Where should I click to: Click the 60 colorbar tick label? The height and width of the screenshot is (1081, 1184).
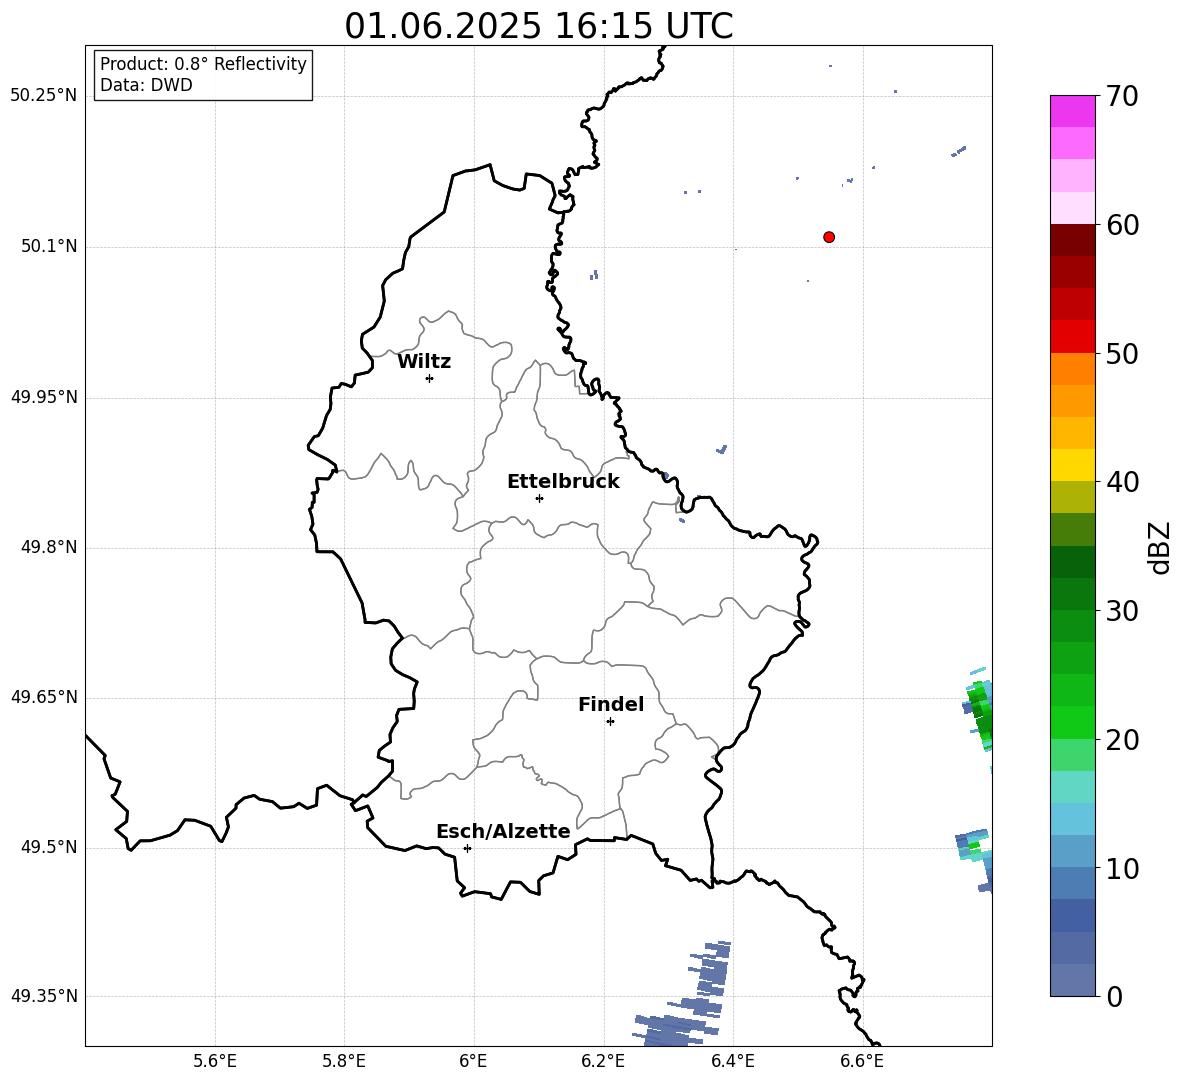click(x=1122, y=225)
